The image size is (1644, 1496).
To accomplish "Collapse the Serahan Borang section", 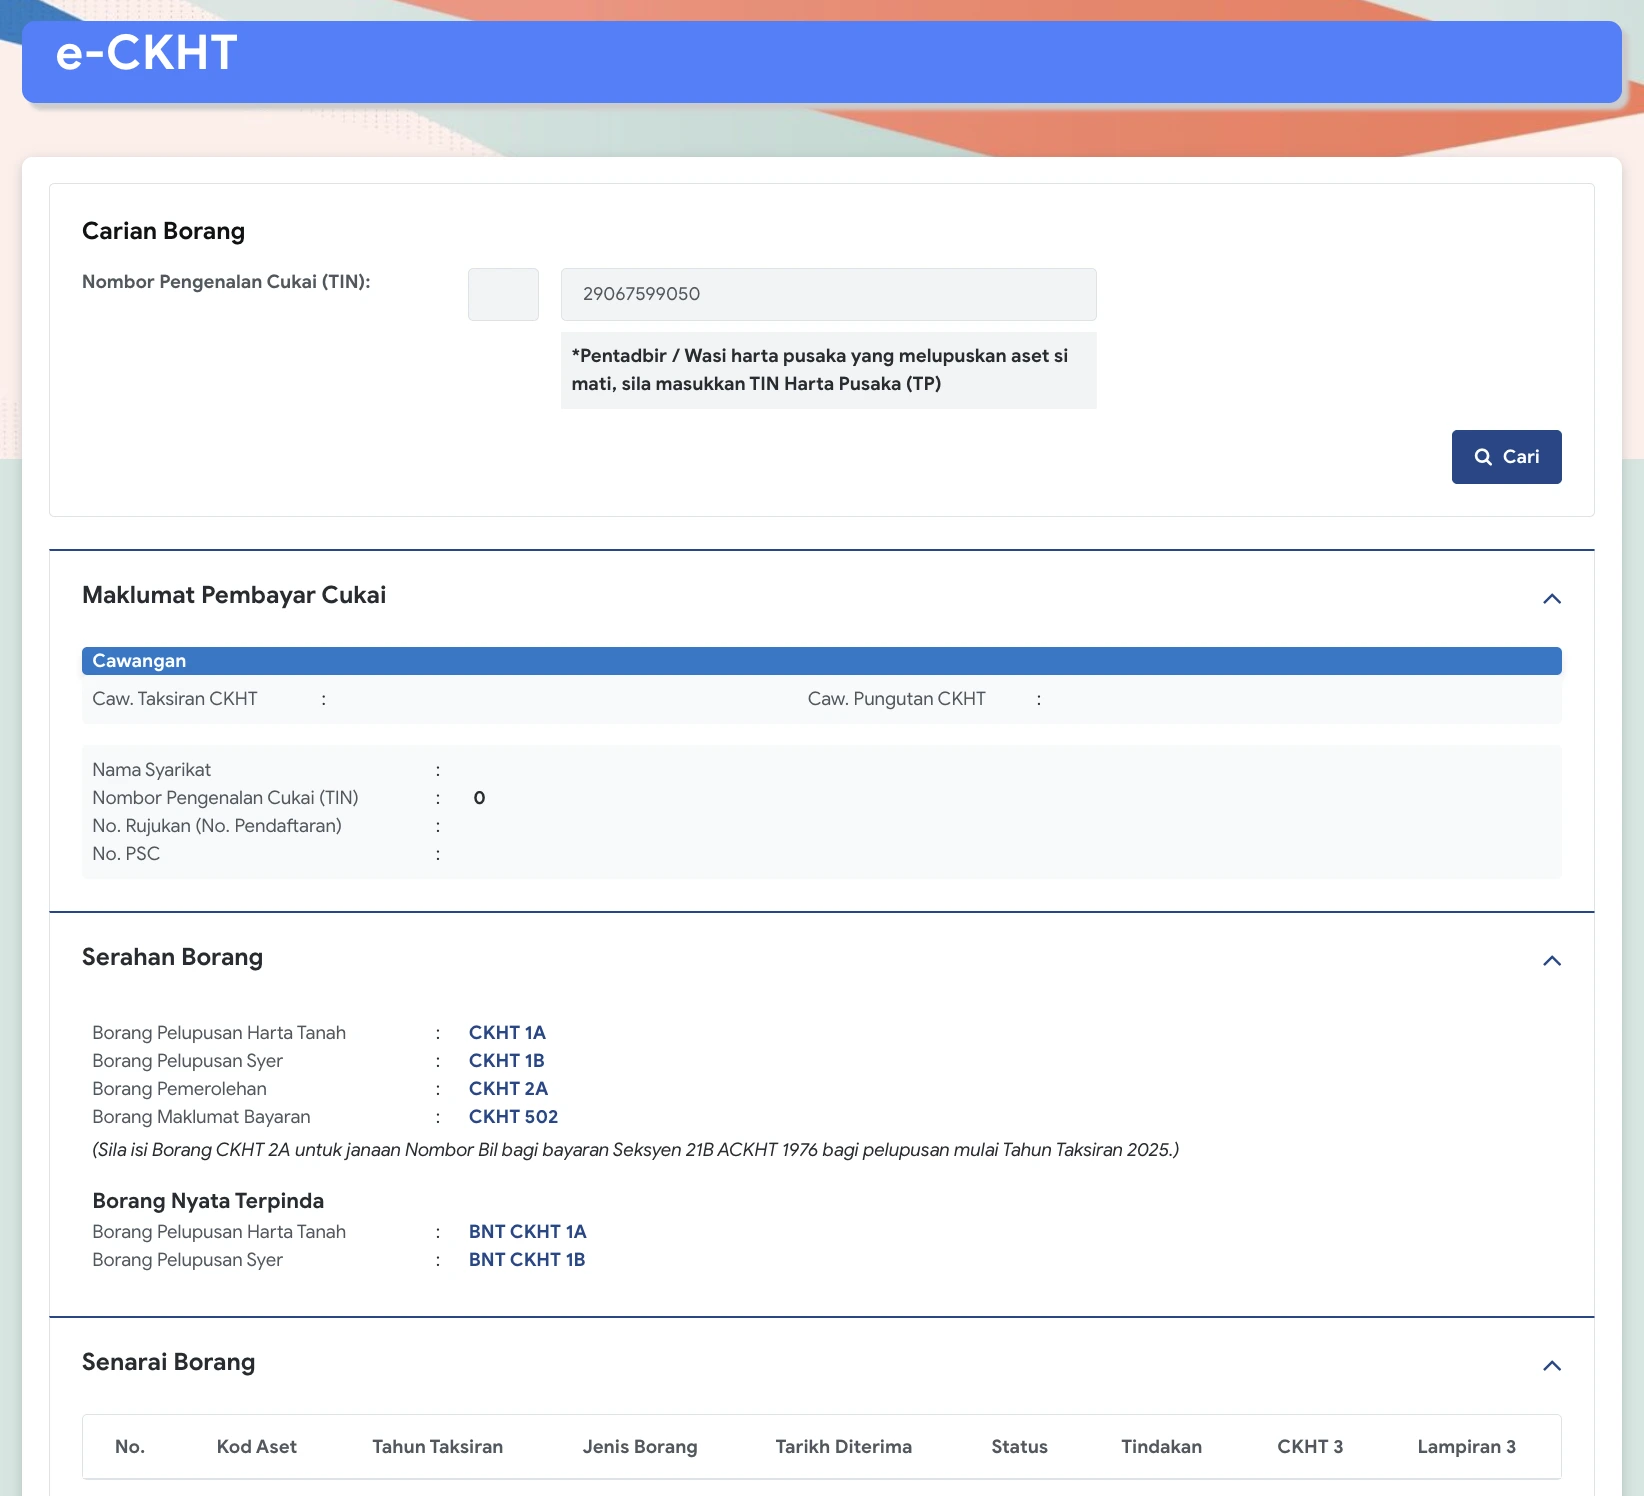I will point(1551,961).
